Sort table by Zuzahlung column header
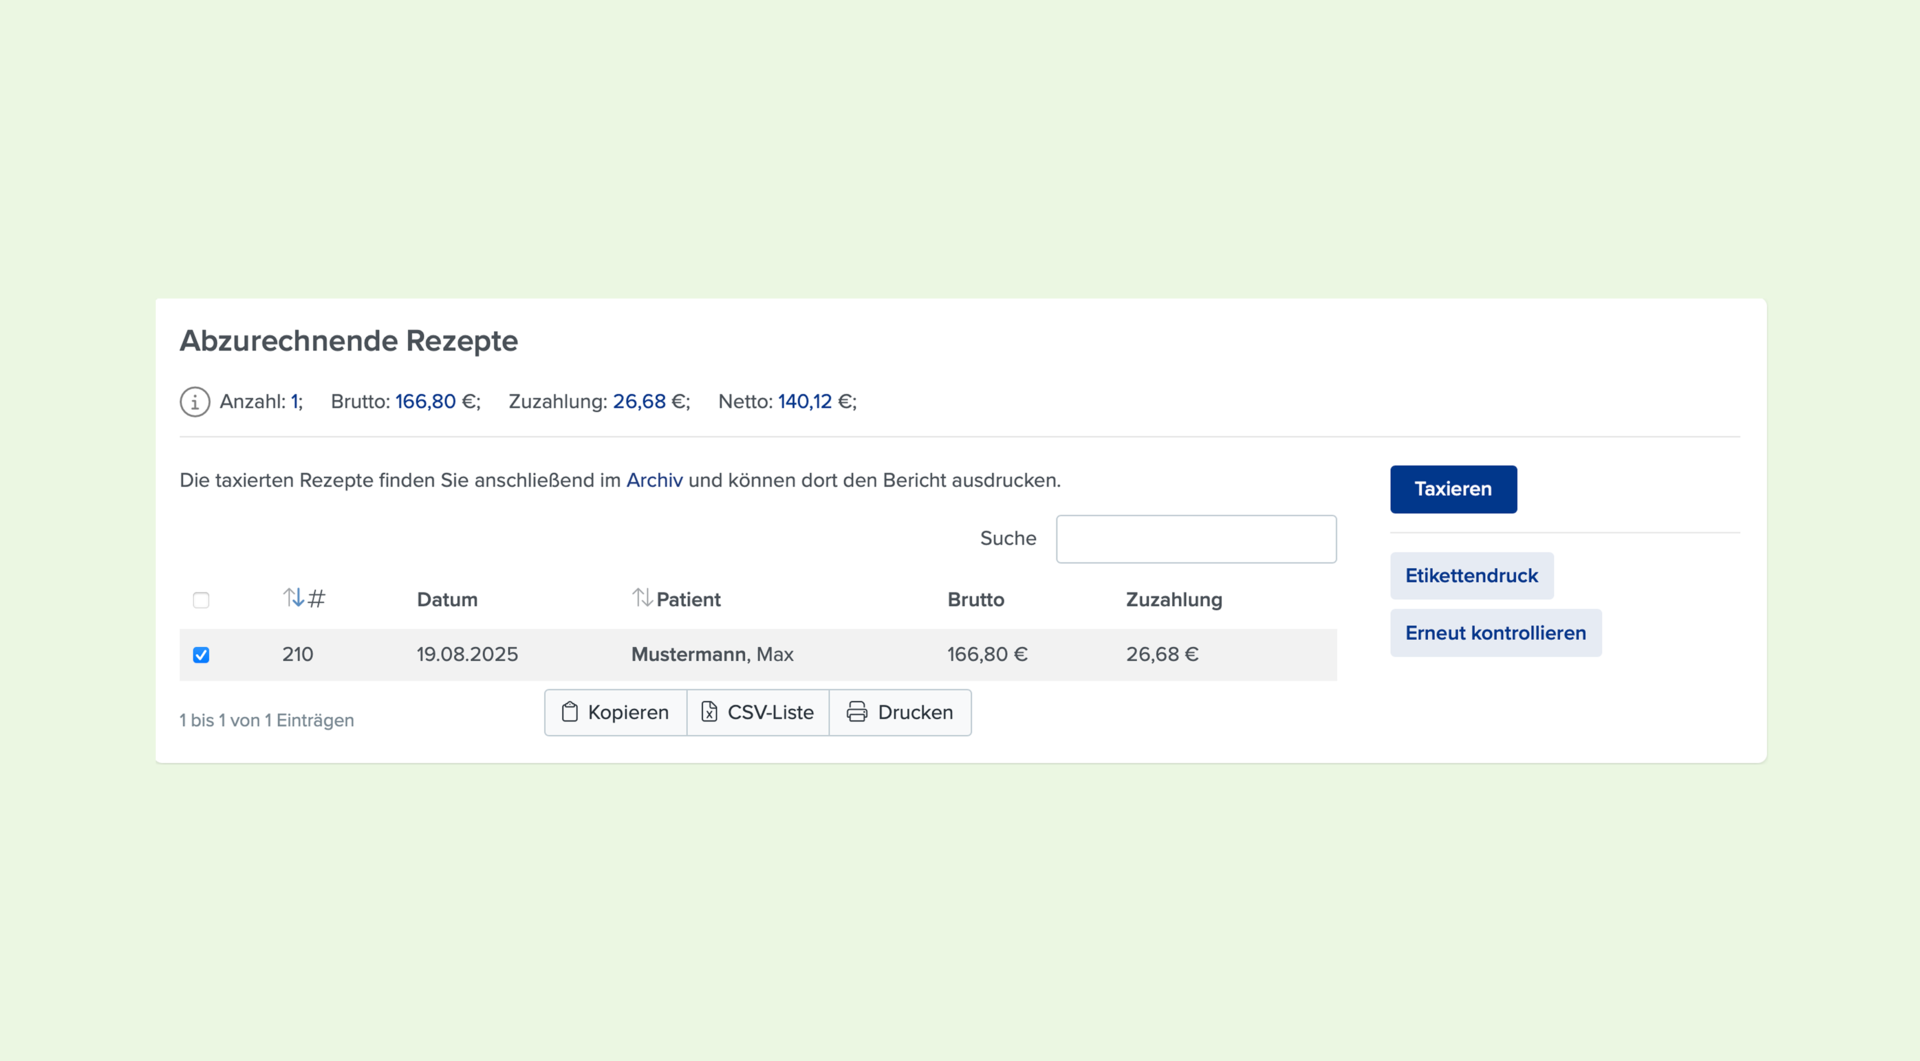 pos(1174,599)
